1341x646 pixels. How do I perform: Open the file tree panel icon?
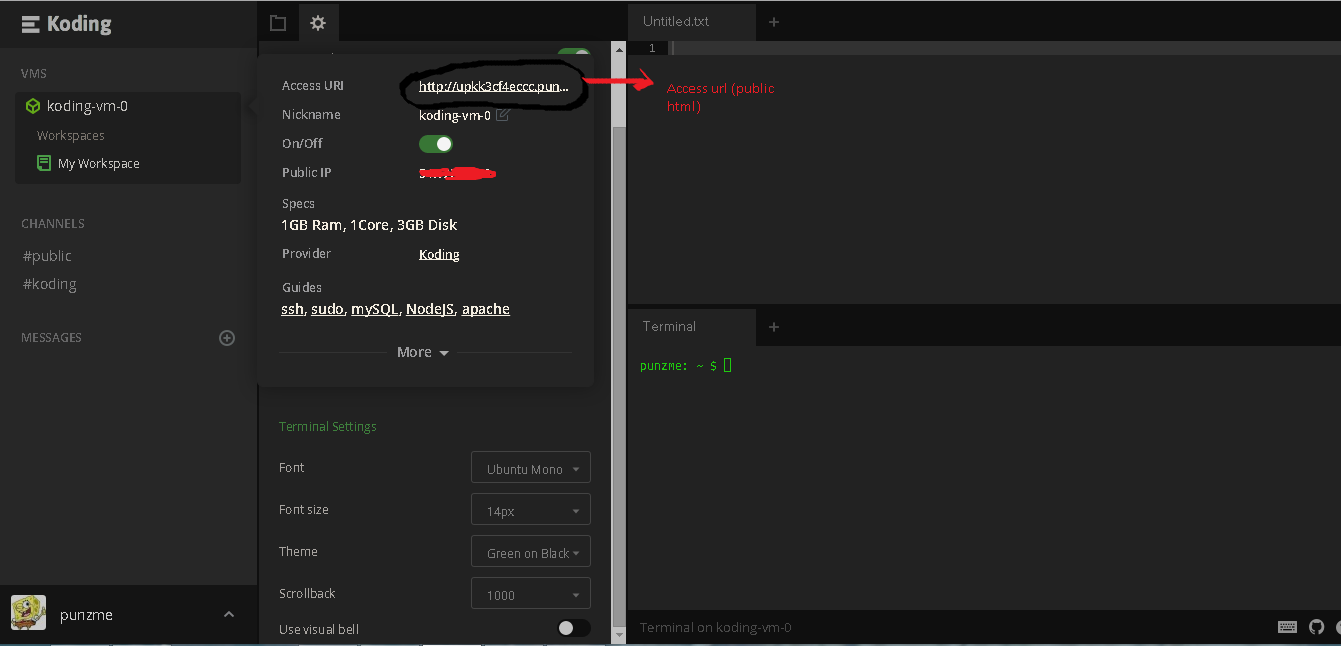point(278,21)
